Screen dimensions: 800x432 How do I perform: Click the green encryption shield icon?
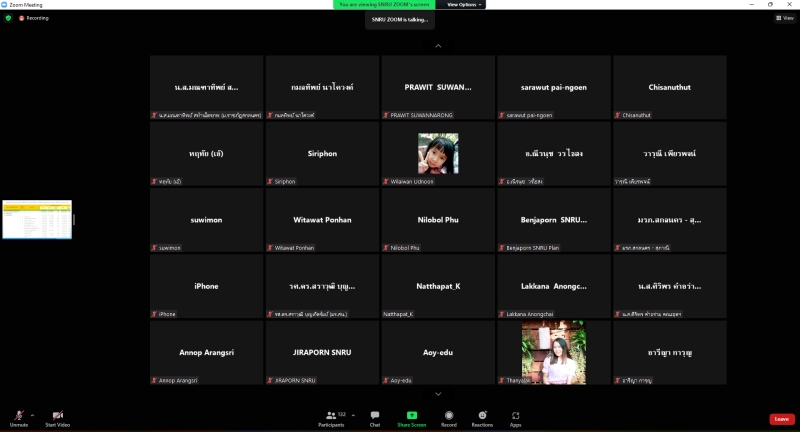coord(8,18)
